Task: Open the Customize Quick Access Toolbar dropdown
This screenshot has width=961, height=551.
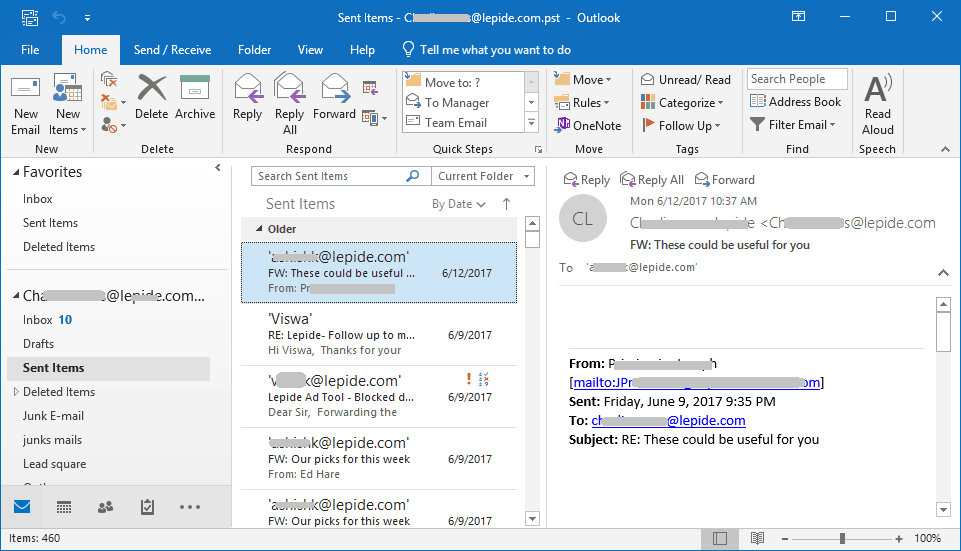Action: tap(88, 18)
